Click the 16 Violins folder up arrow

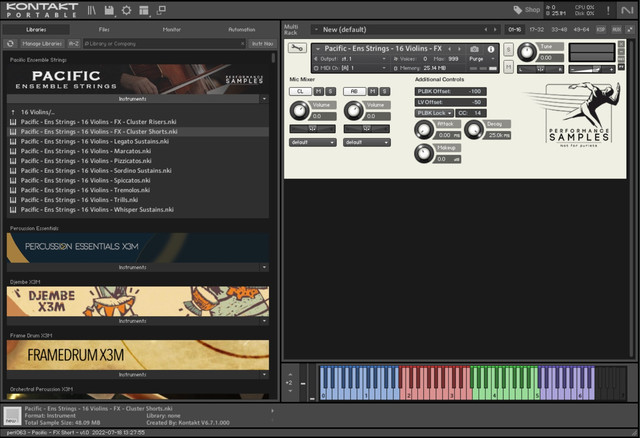13,112
